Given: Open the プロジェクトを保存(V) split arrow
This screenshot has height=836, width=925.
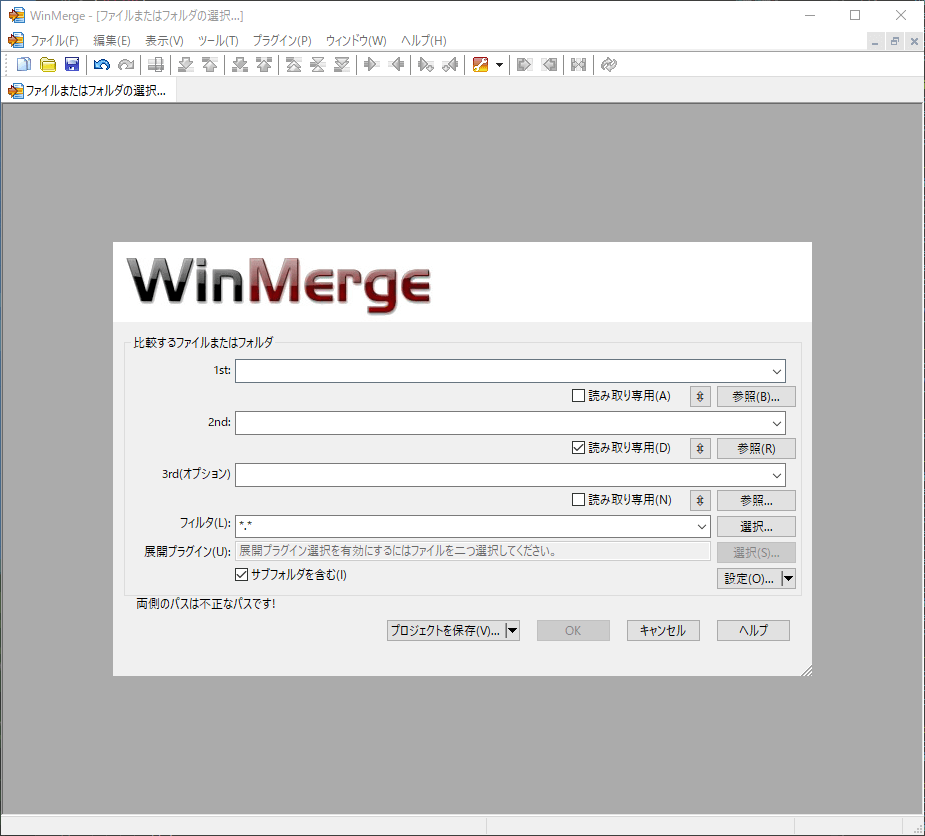Looking at the screenshot, I should click(x=513, y=631).
